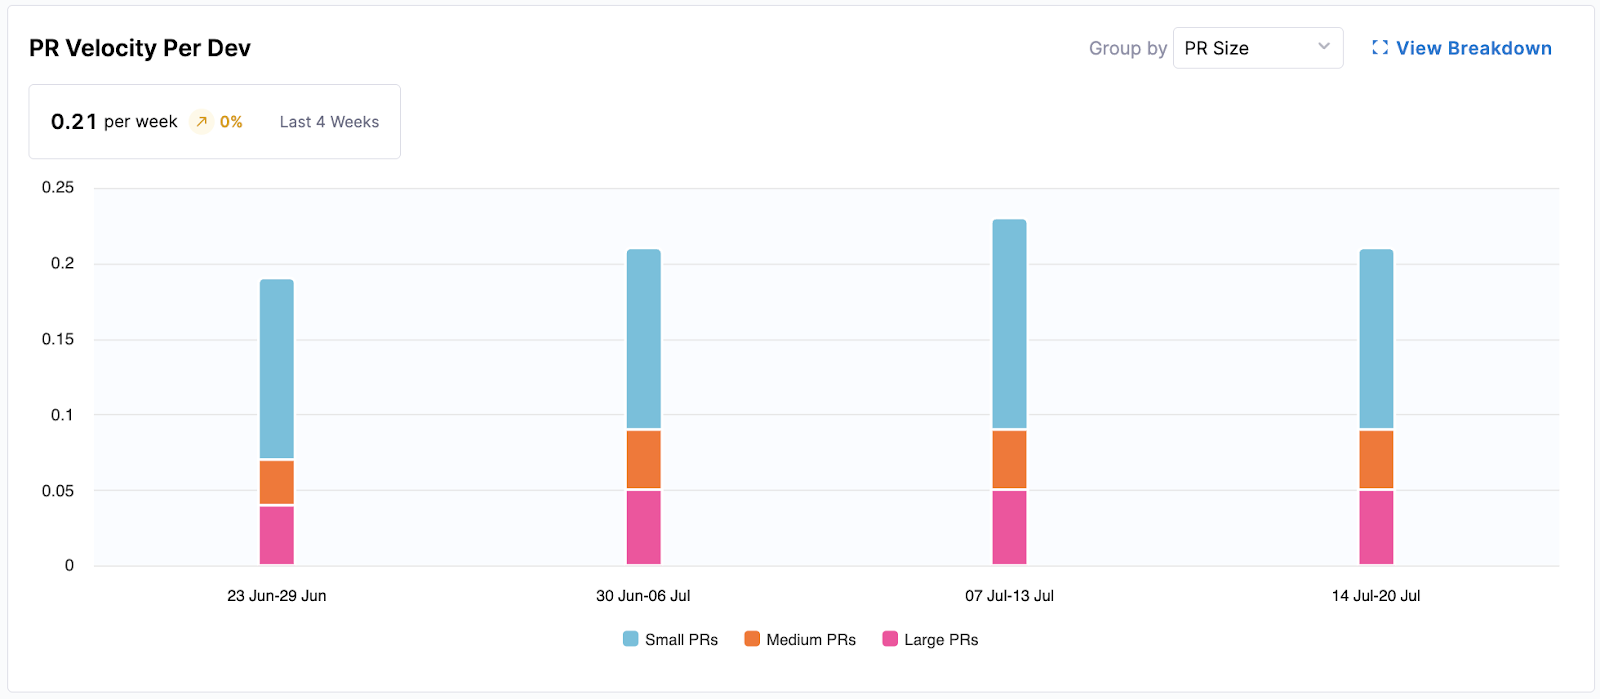Click the PR Velocity Per Dev title

140,47
